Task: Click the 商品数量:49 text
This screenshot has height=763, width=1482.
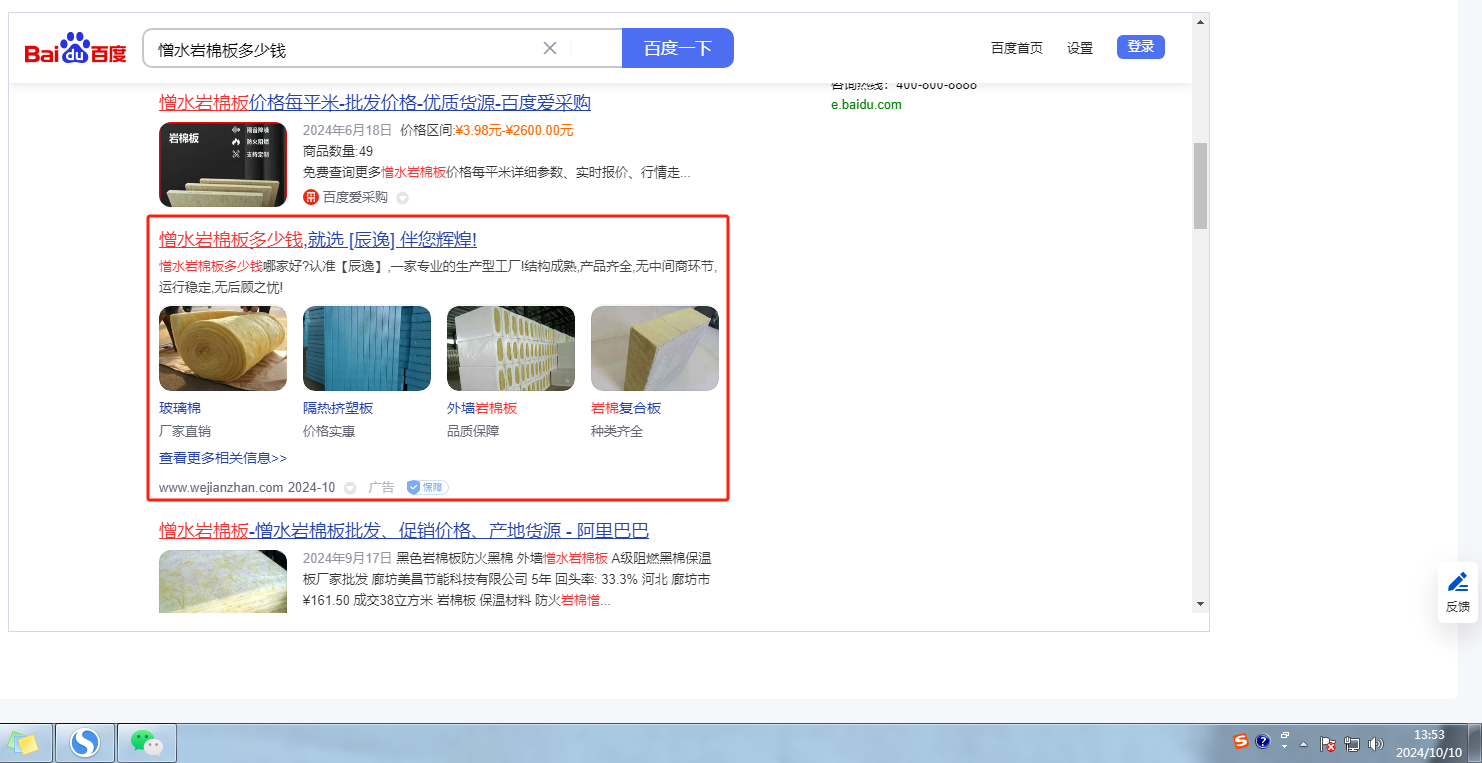Action: [x=338, y=151]
